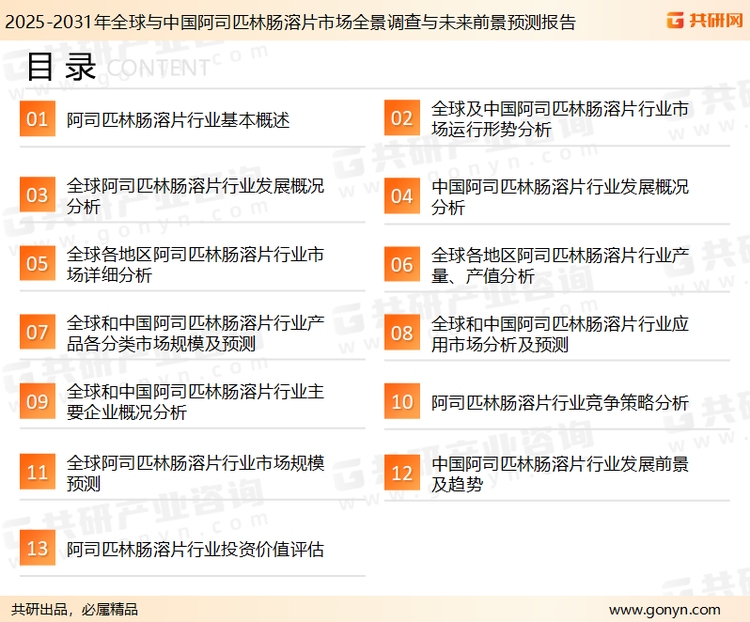This screenshot has height=622, width=750.
Task: Click the orange 11 chapter number box
Action: (x=37, y=472)
